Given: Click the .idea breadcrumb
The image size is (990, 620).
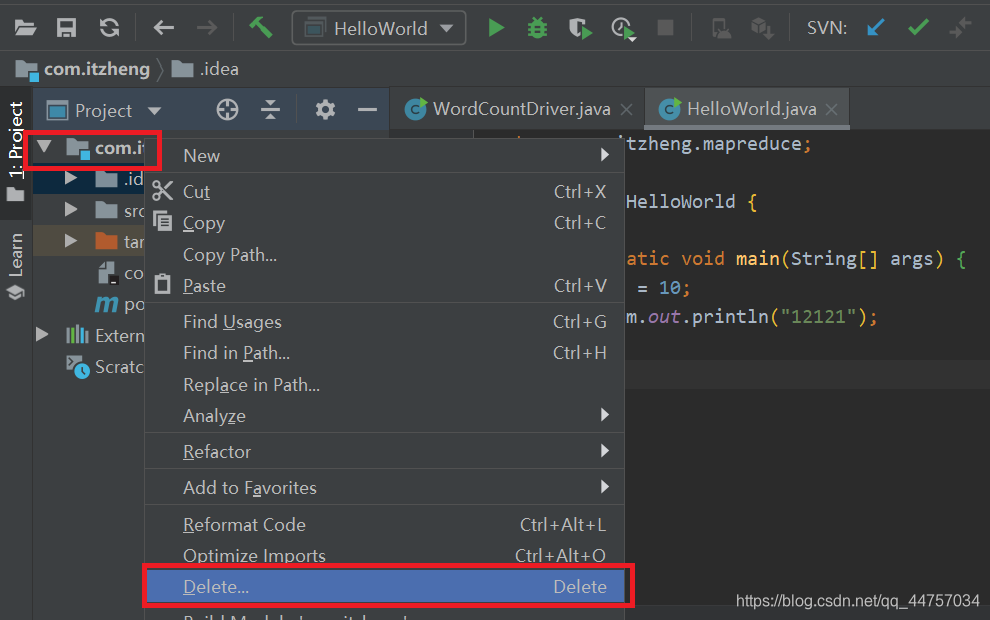Looking at the screenshot, I should click(x=205, y=69).
